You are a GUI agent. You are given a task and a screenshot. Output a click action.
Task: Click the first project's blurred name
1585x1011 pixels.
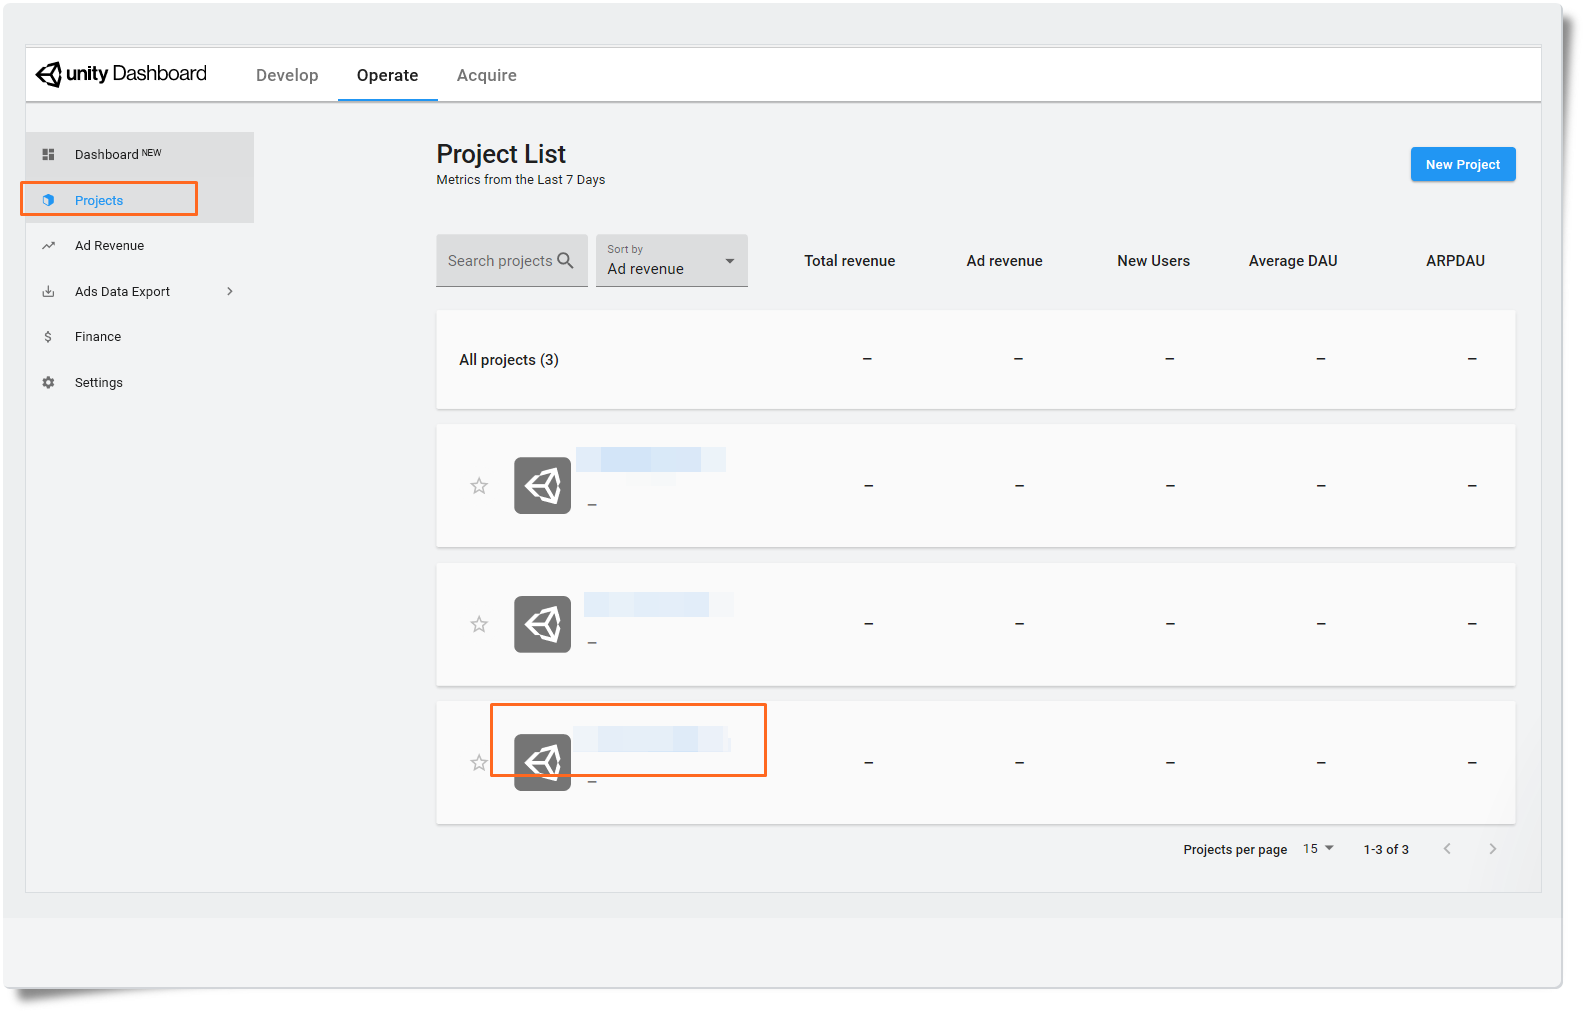(x=651, y=460)
